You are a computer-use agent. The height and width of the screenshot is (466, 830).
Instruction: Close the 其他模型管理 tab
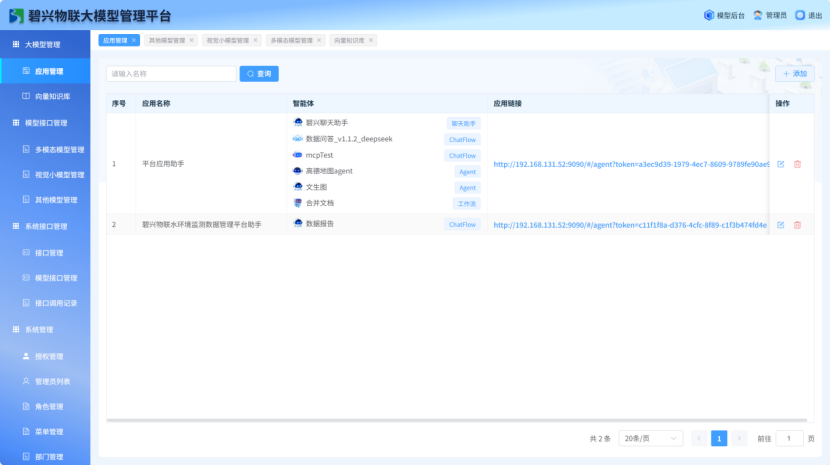coord(192,40)
